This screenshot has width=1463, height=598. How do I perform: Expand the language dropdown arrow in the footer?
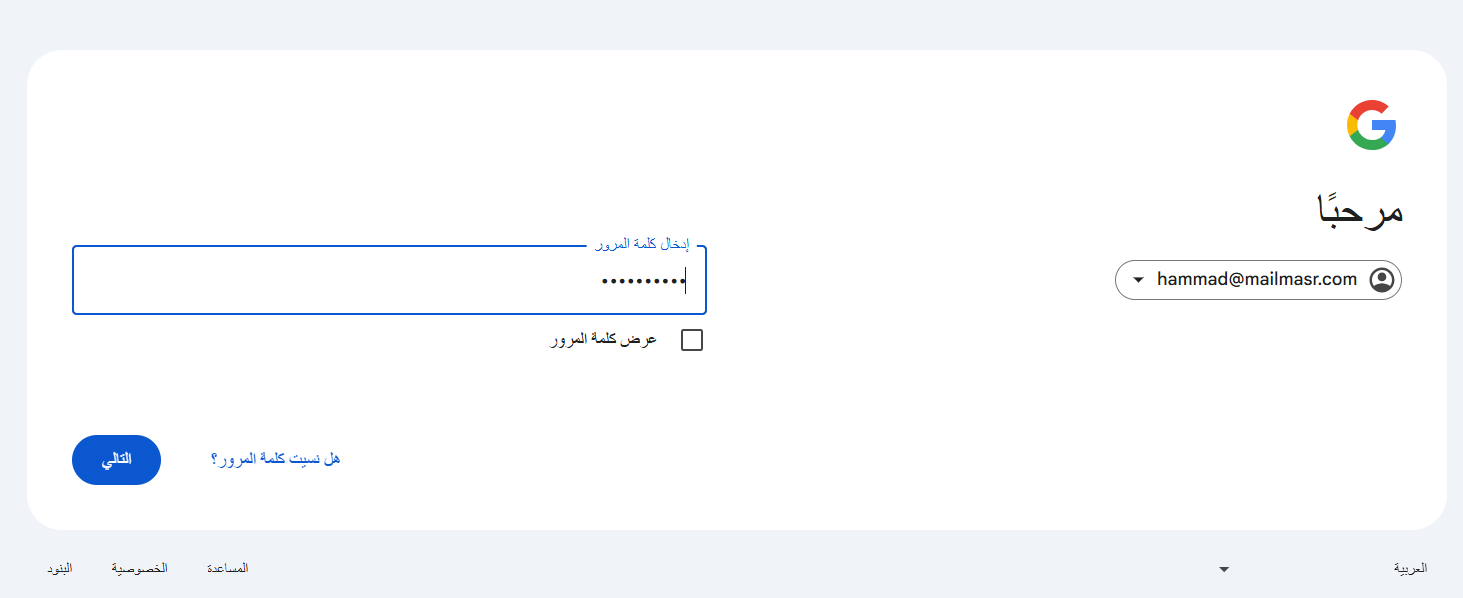1224,569
